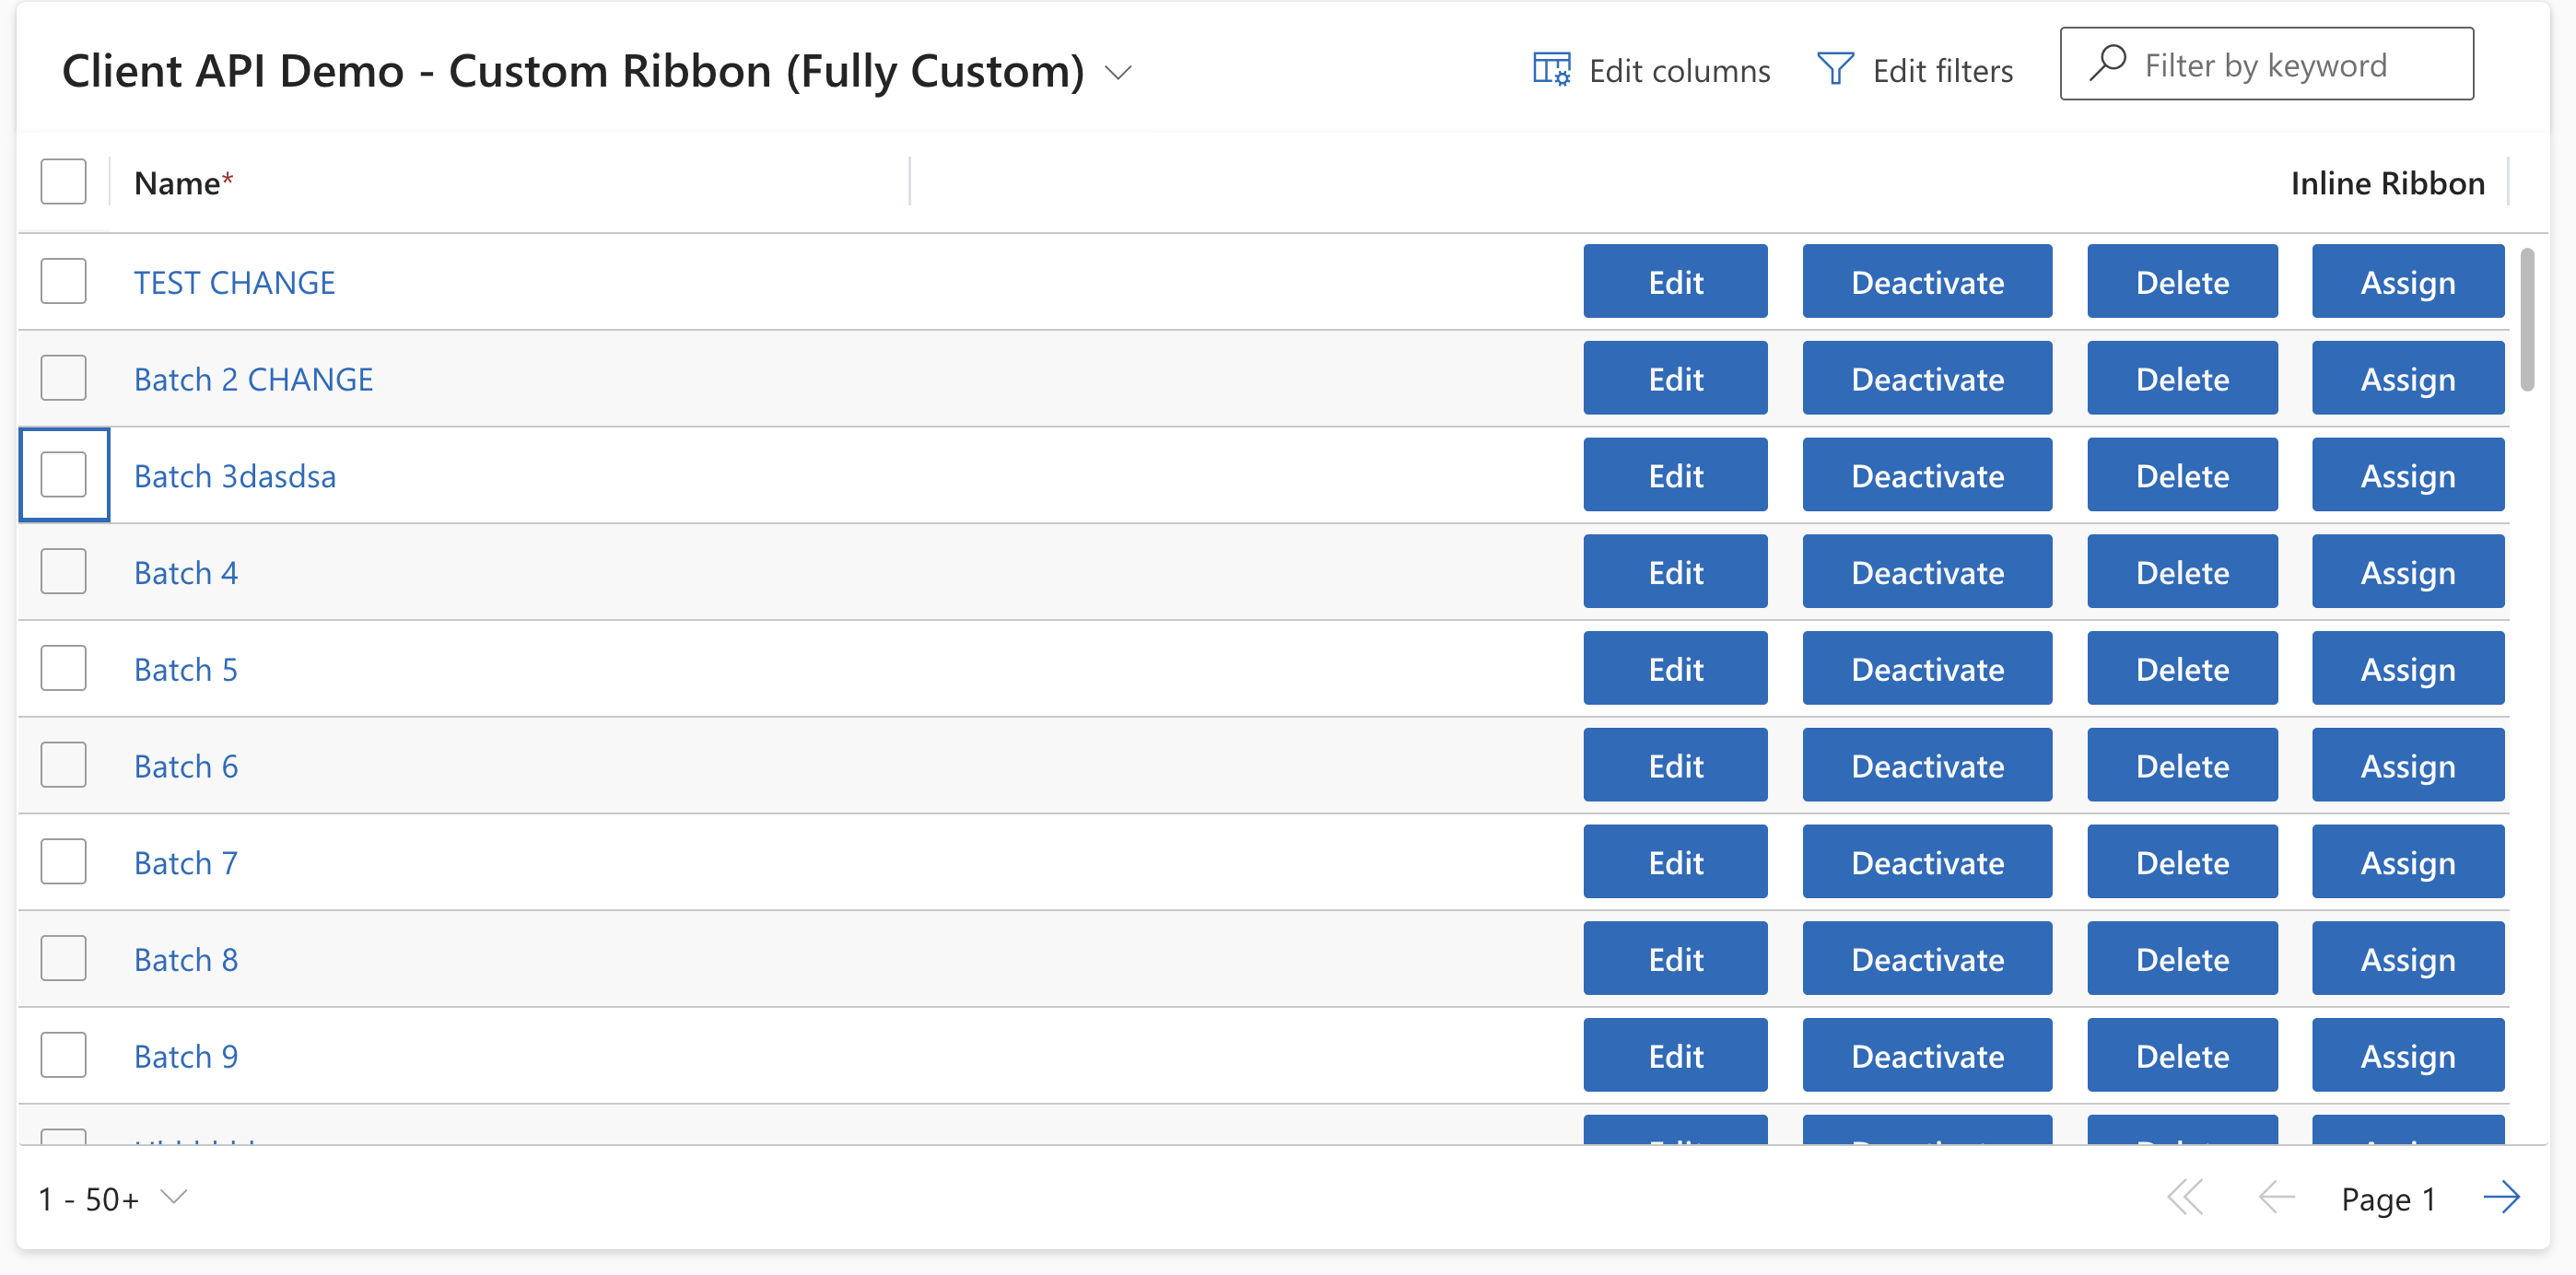Screen dimensions: 2576x1275
Task: Click Deactivate for Batch 2 CHANGE
Action: pyautogui.click(x=1926, y=378)
